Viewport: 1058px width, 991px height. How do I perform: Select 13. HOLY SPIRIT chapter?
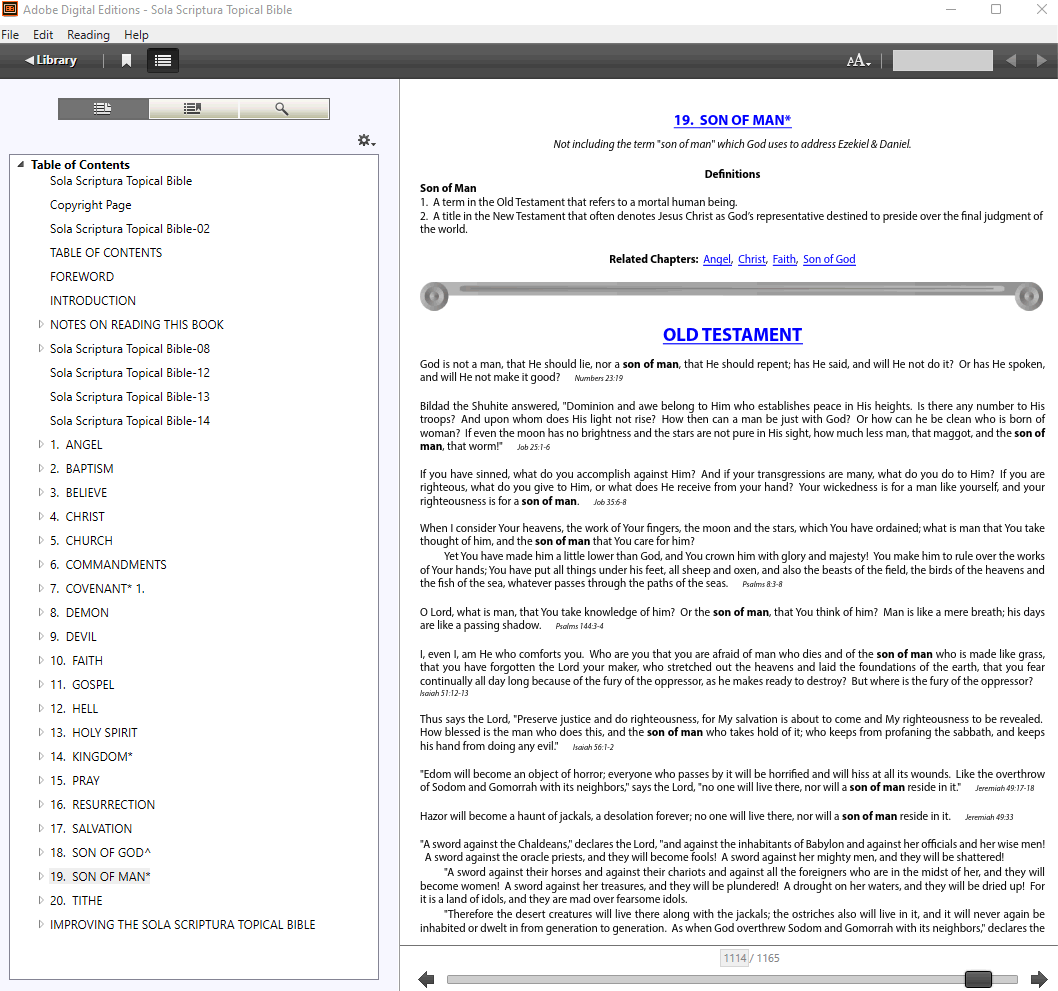tap(94, 733)
